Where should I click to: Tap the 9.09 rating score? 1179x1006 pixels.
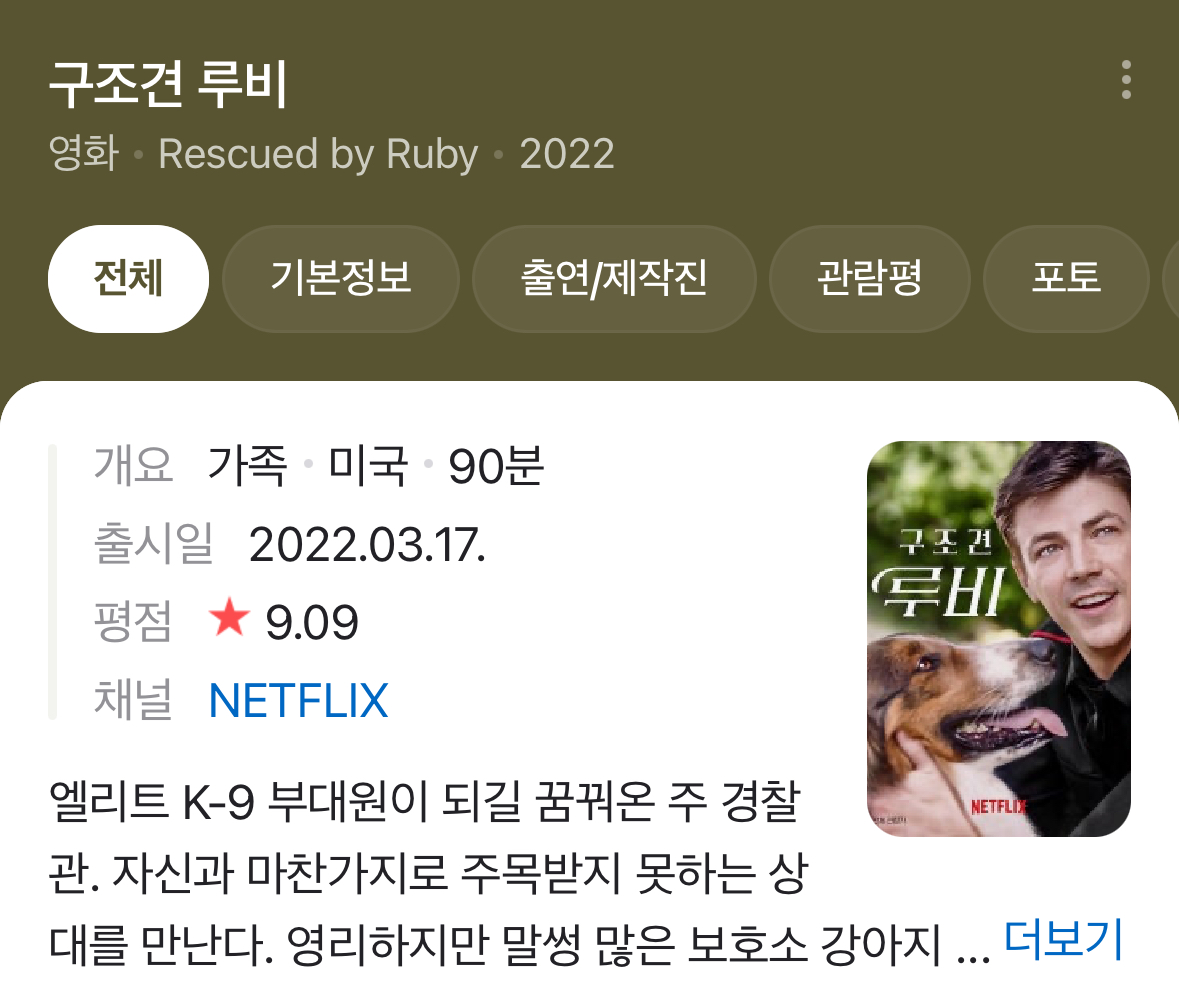[312, 623]
